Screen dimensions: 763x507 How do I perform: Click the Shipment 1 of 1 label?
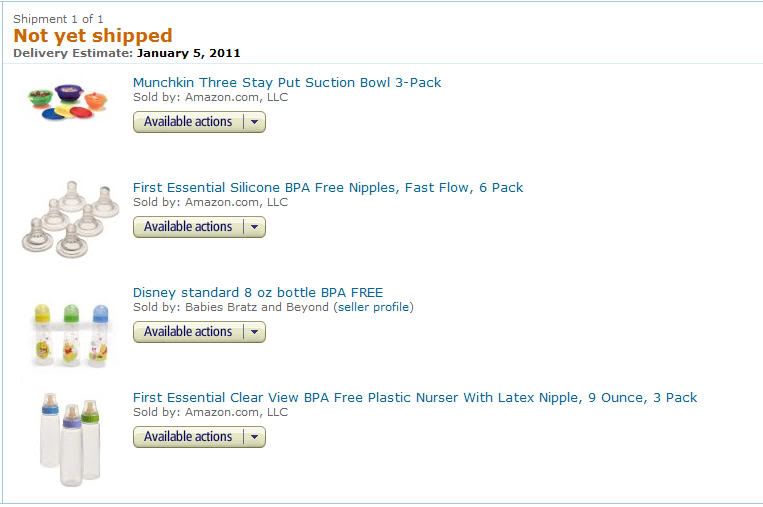pos(58,19)
